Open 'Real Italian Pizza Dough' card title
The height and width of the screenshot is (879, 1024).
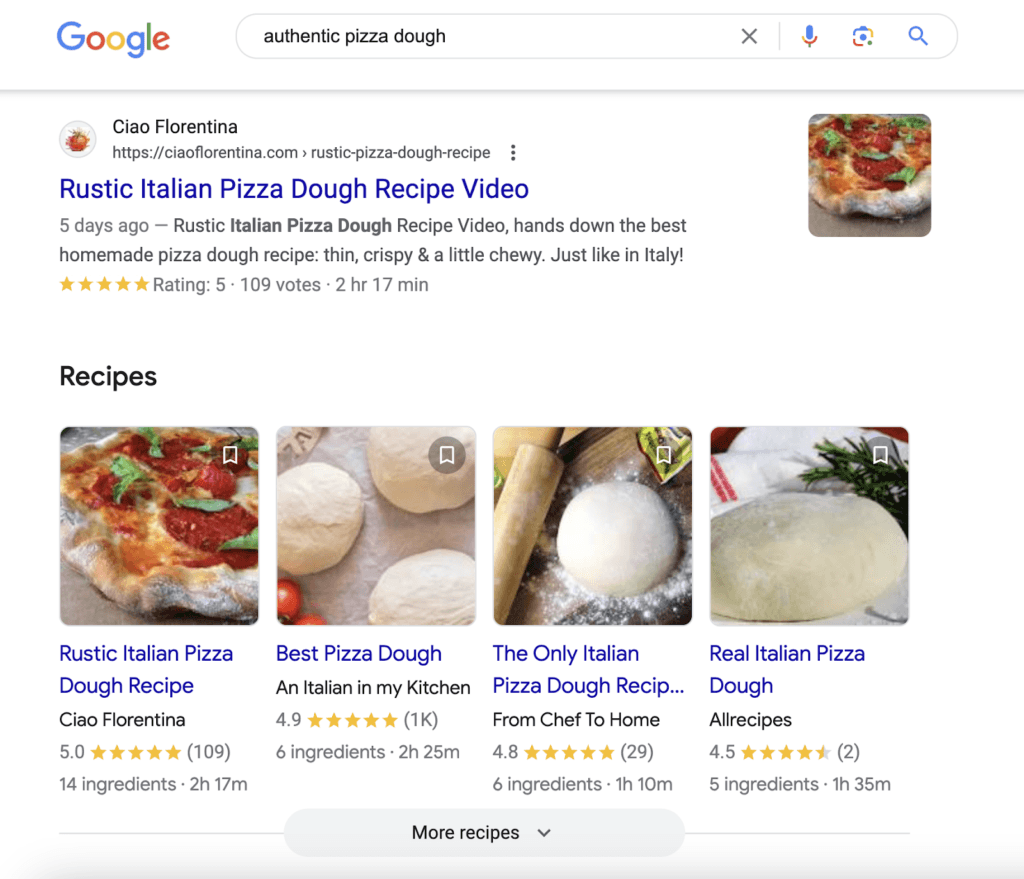click(x=787, y=669)
